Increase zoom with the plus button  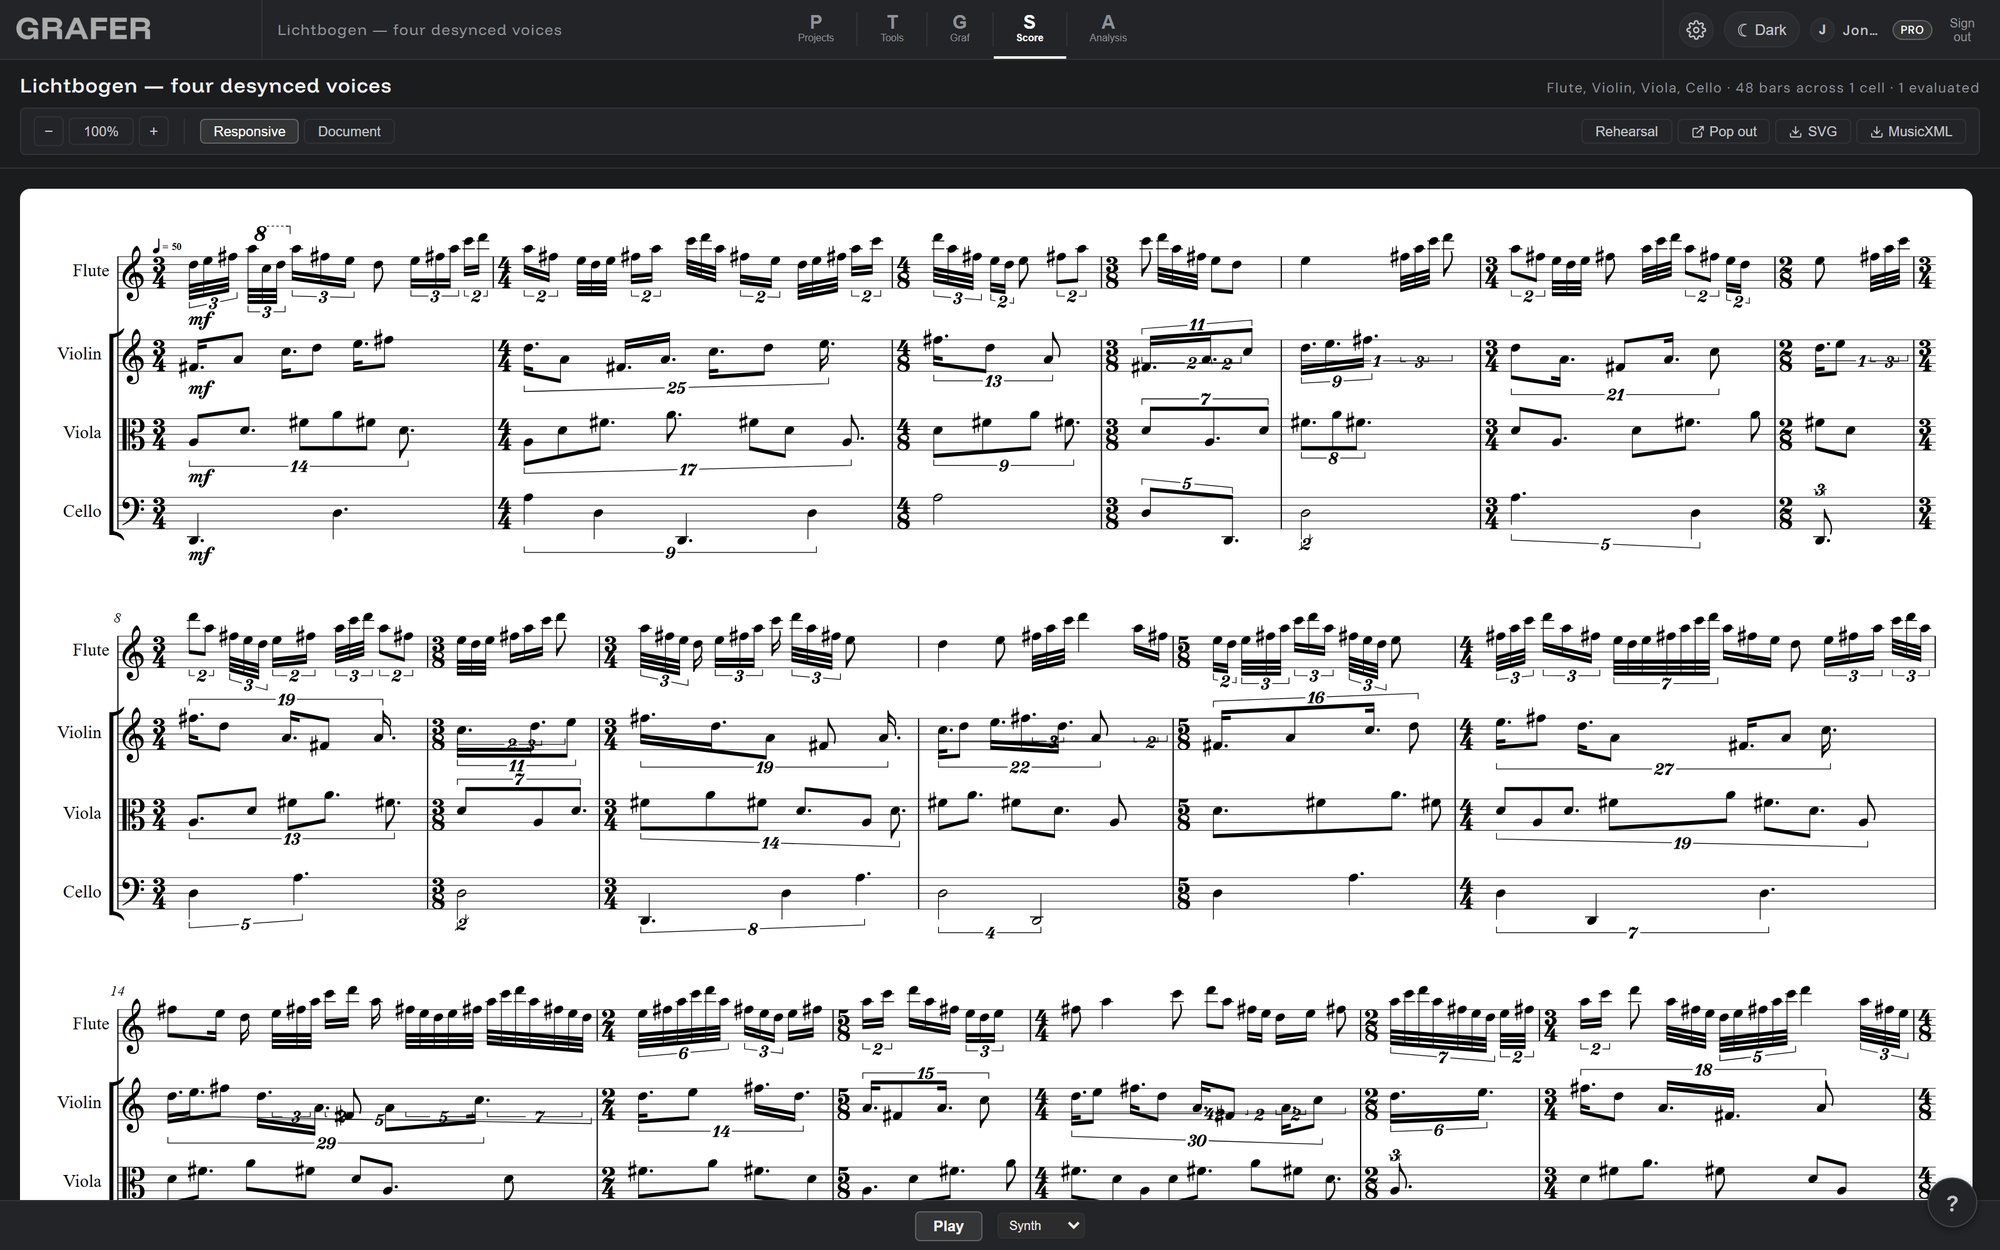153,131
